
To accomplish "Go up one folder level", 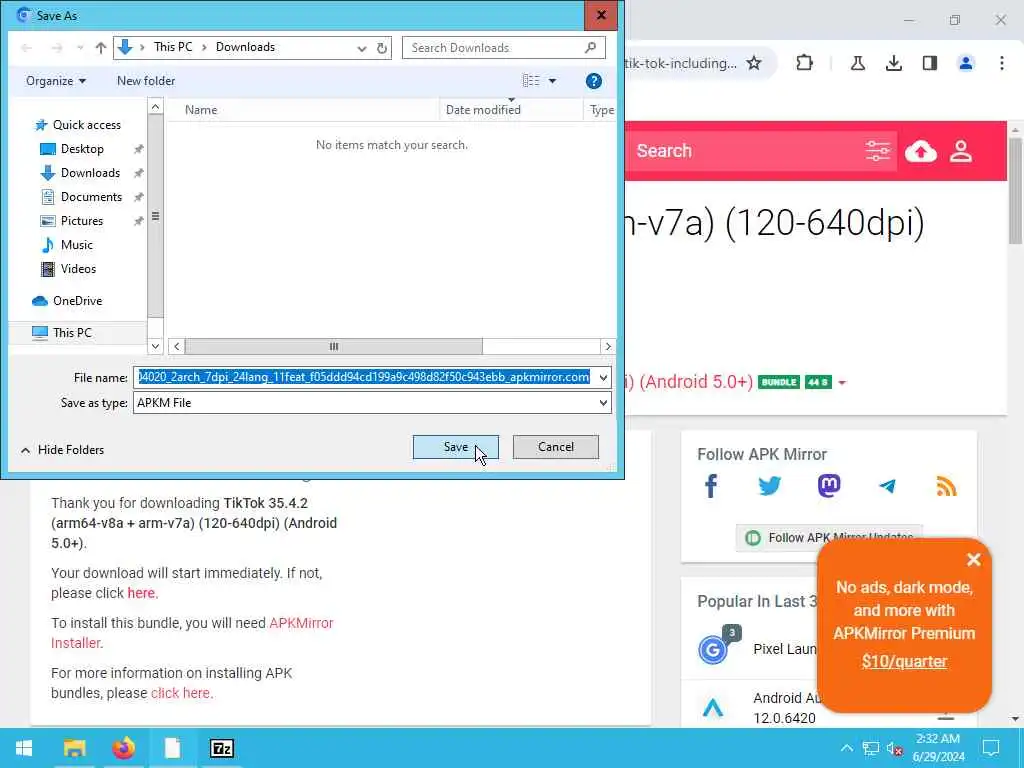I will click(101, 48).
